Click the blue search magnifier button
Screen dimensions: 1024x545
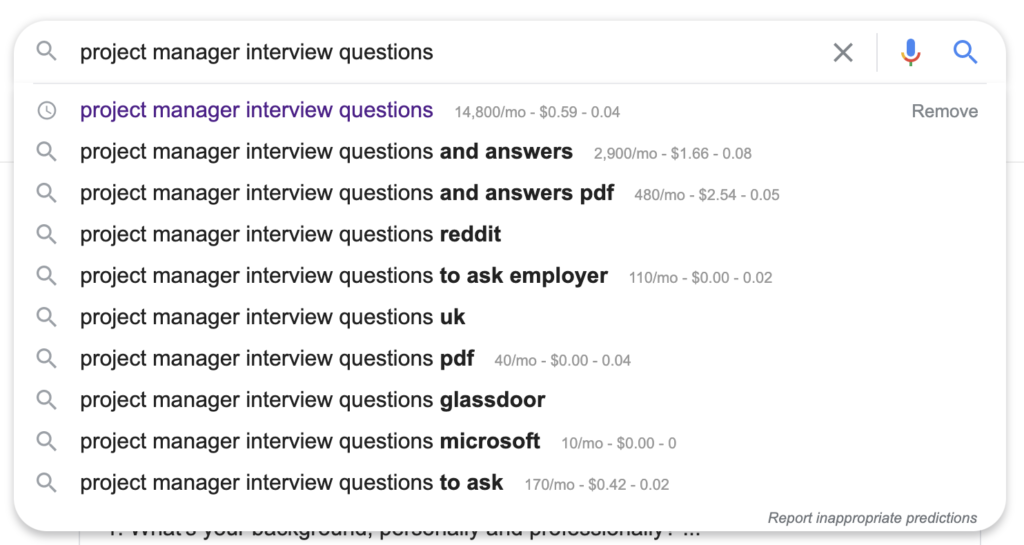click(x=965, y=52)
